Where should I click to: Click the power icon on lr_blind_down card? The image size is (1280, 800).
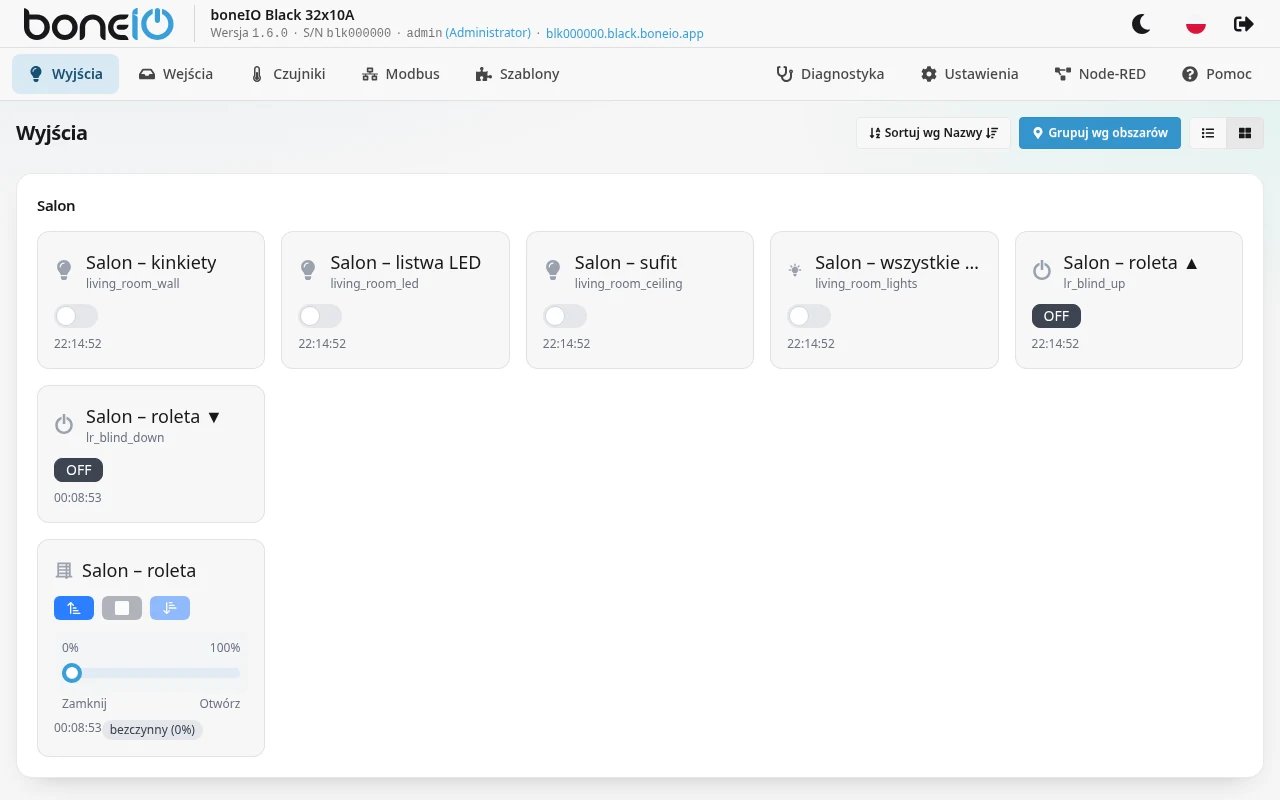point(64,424)
